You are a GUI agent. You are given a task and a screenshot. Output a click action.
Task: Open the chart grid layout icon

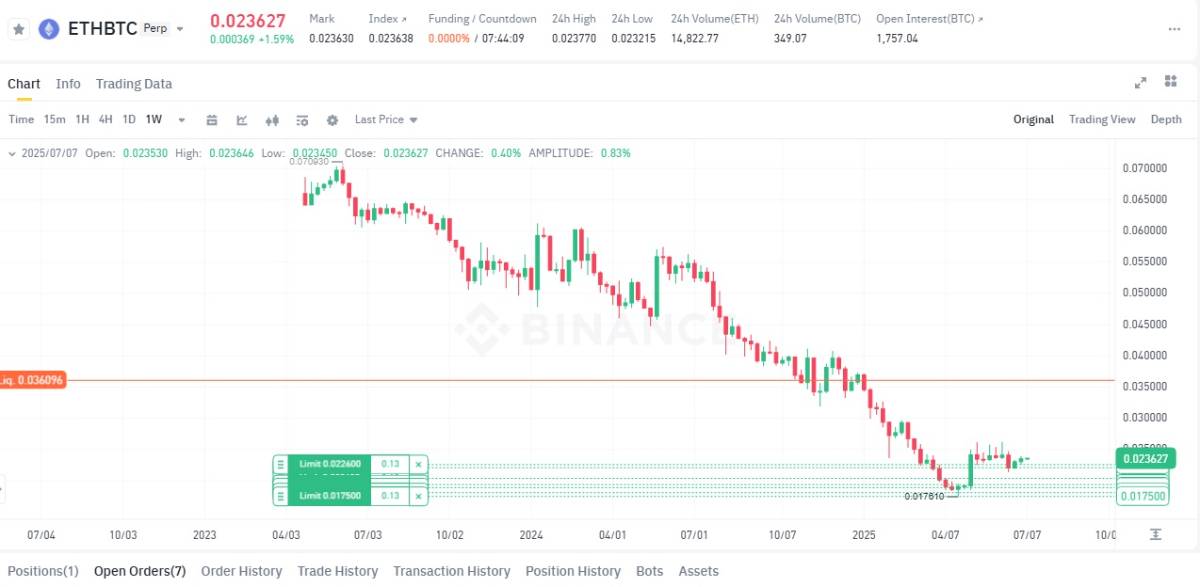(1170, 82)
